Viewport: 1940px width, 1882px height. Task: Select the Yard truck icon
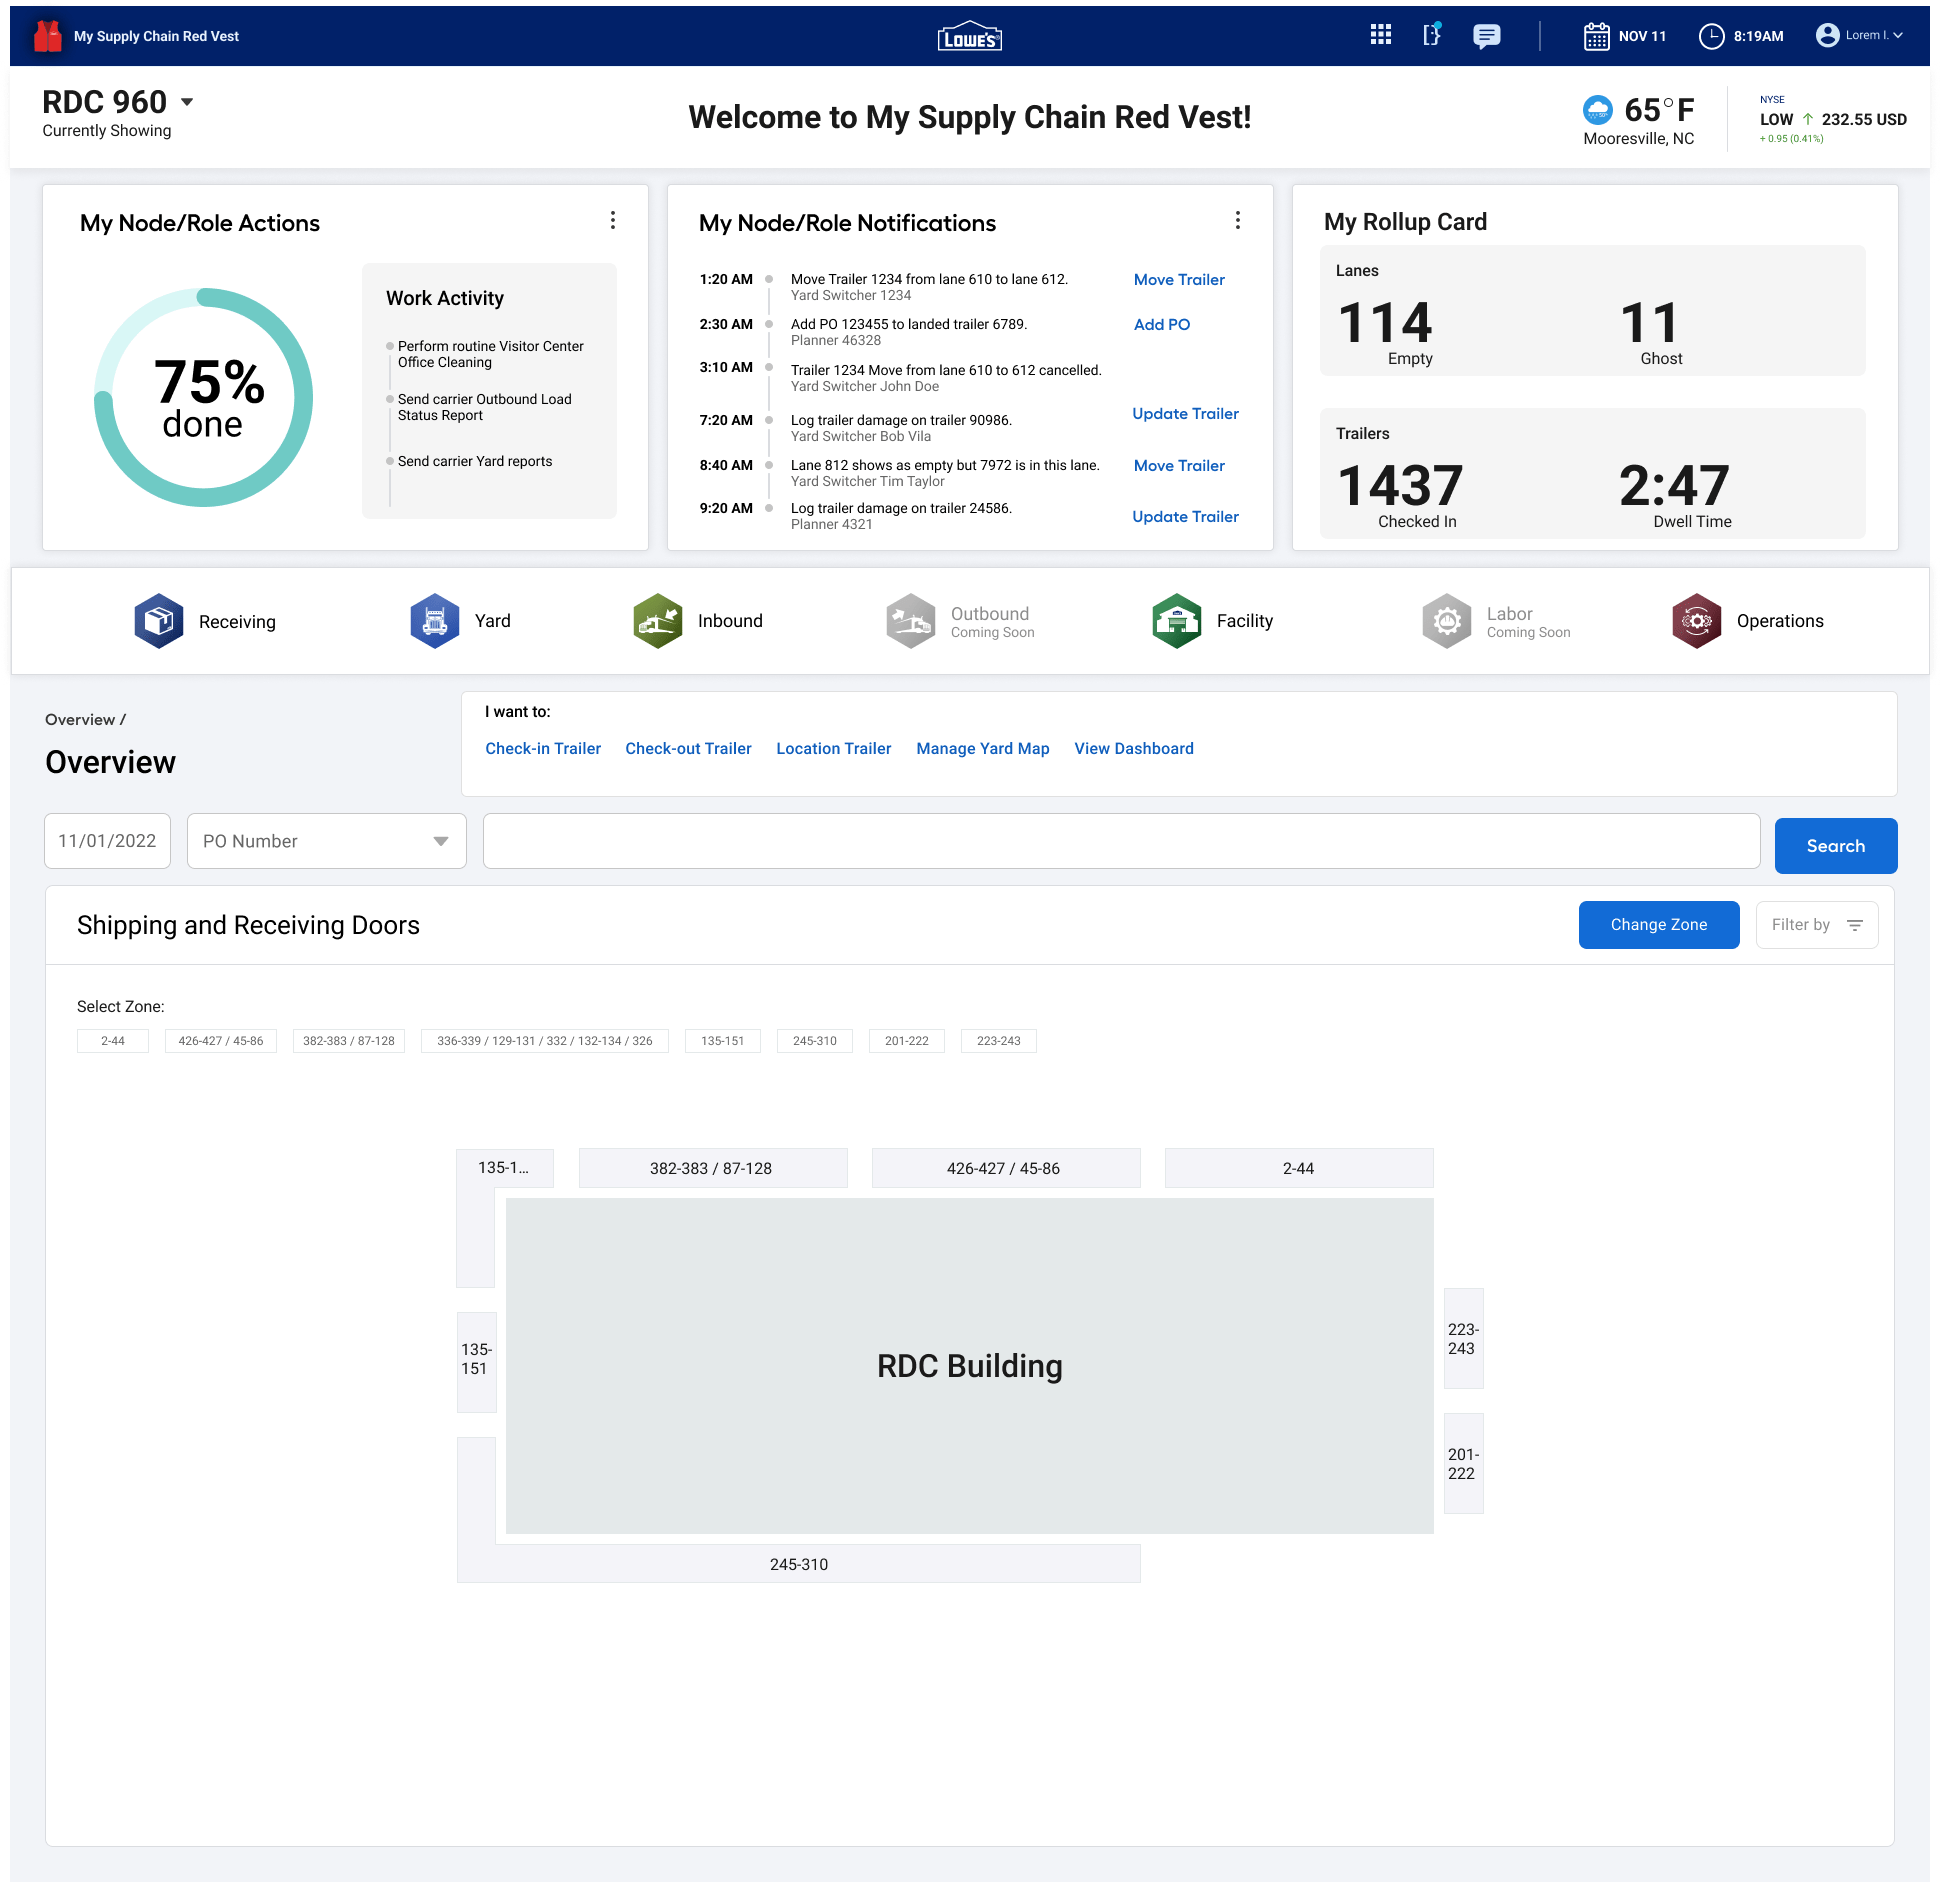click(434, 620)
